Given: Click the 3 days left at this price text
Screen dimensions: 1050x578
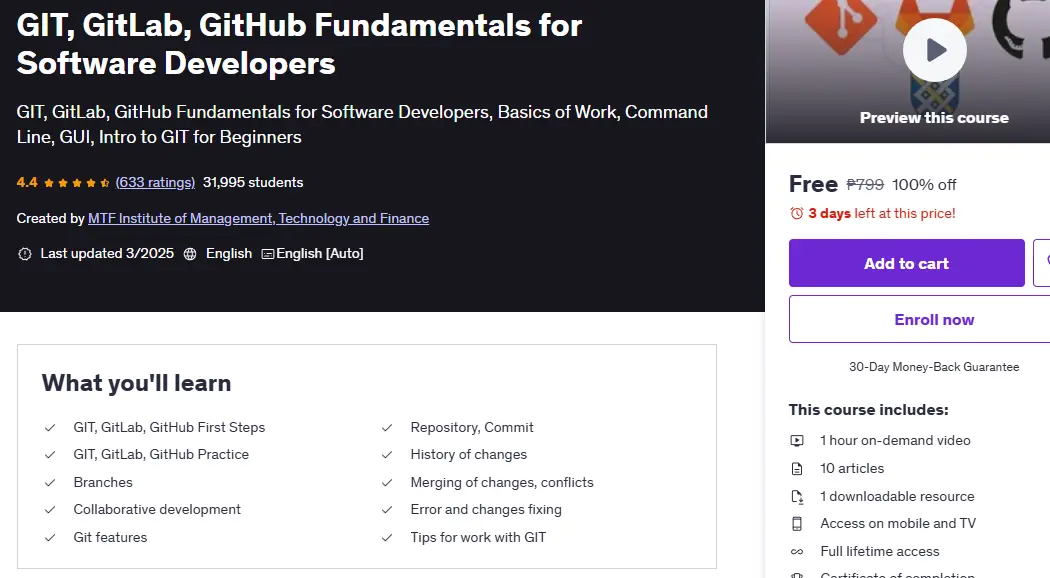Looking at the screenshot, I should pos(882,214).
